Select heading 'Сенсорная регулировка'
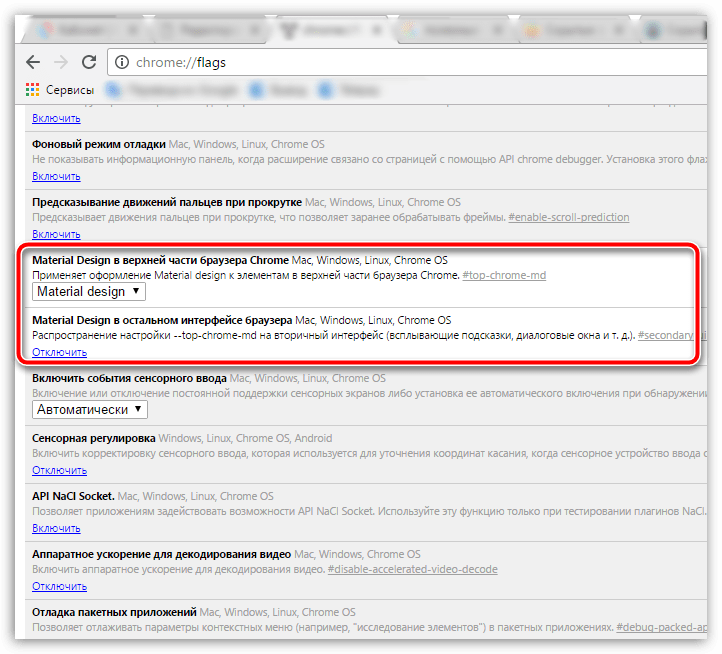Viewport: 722px width, 654px height. (x=94, y=438)
